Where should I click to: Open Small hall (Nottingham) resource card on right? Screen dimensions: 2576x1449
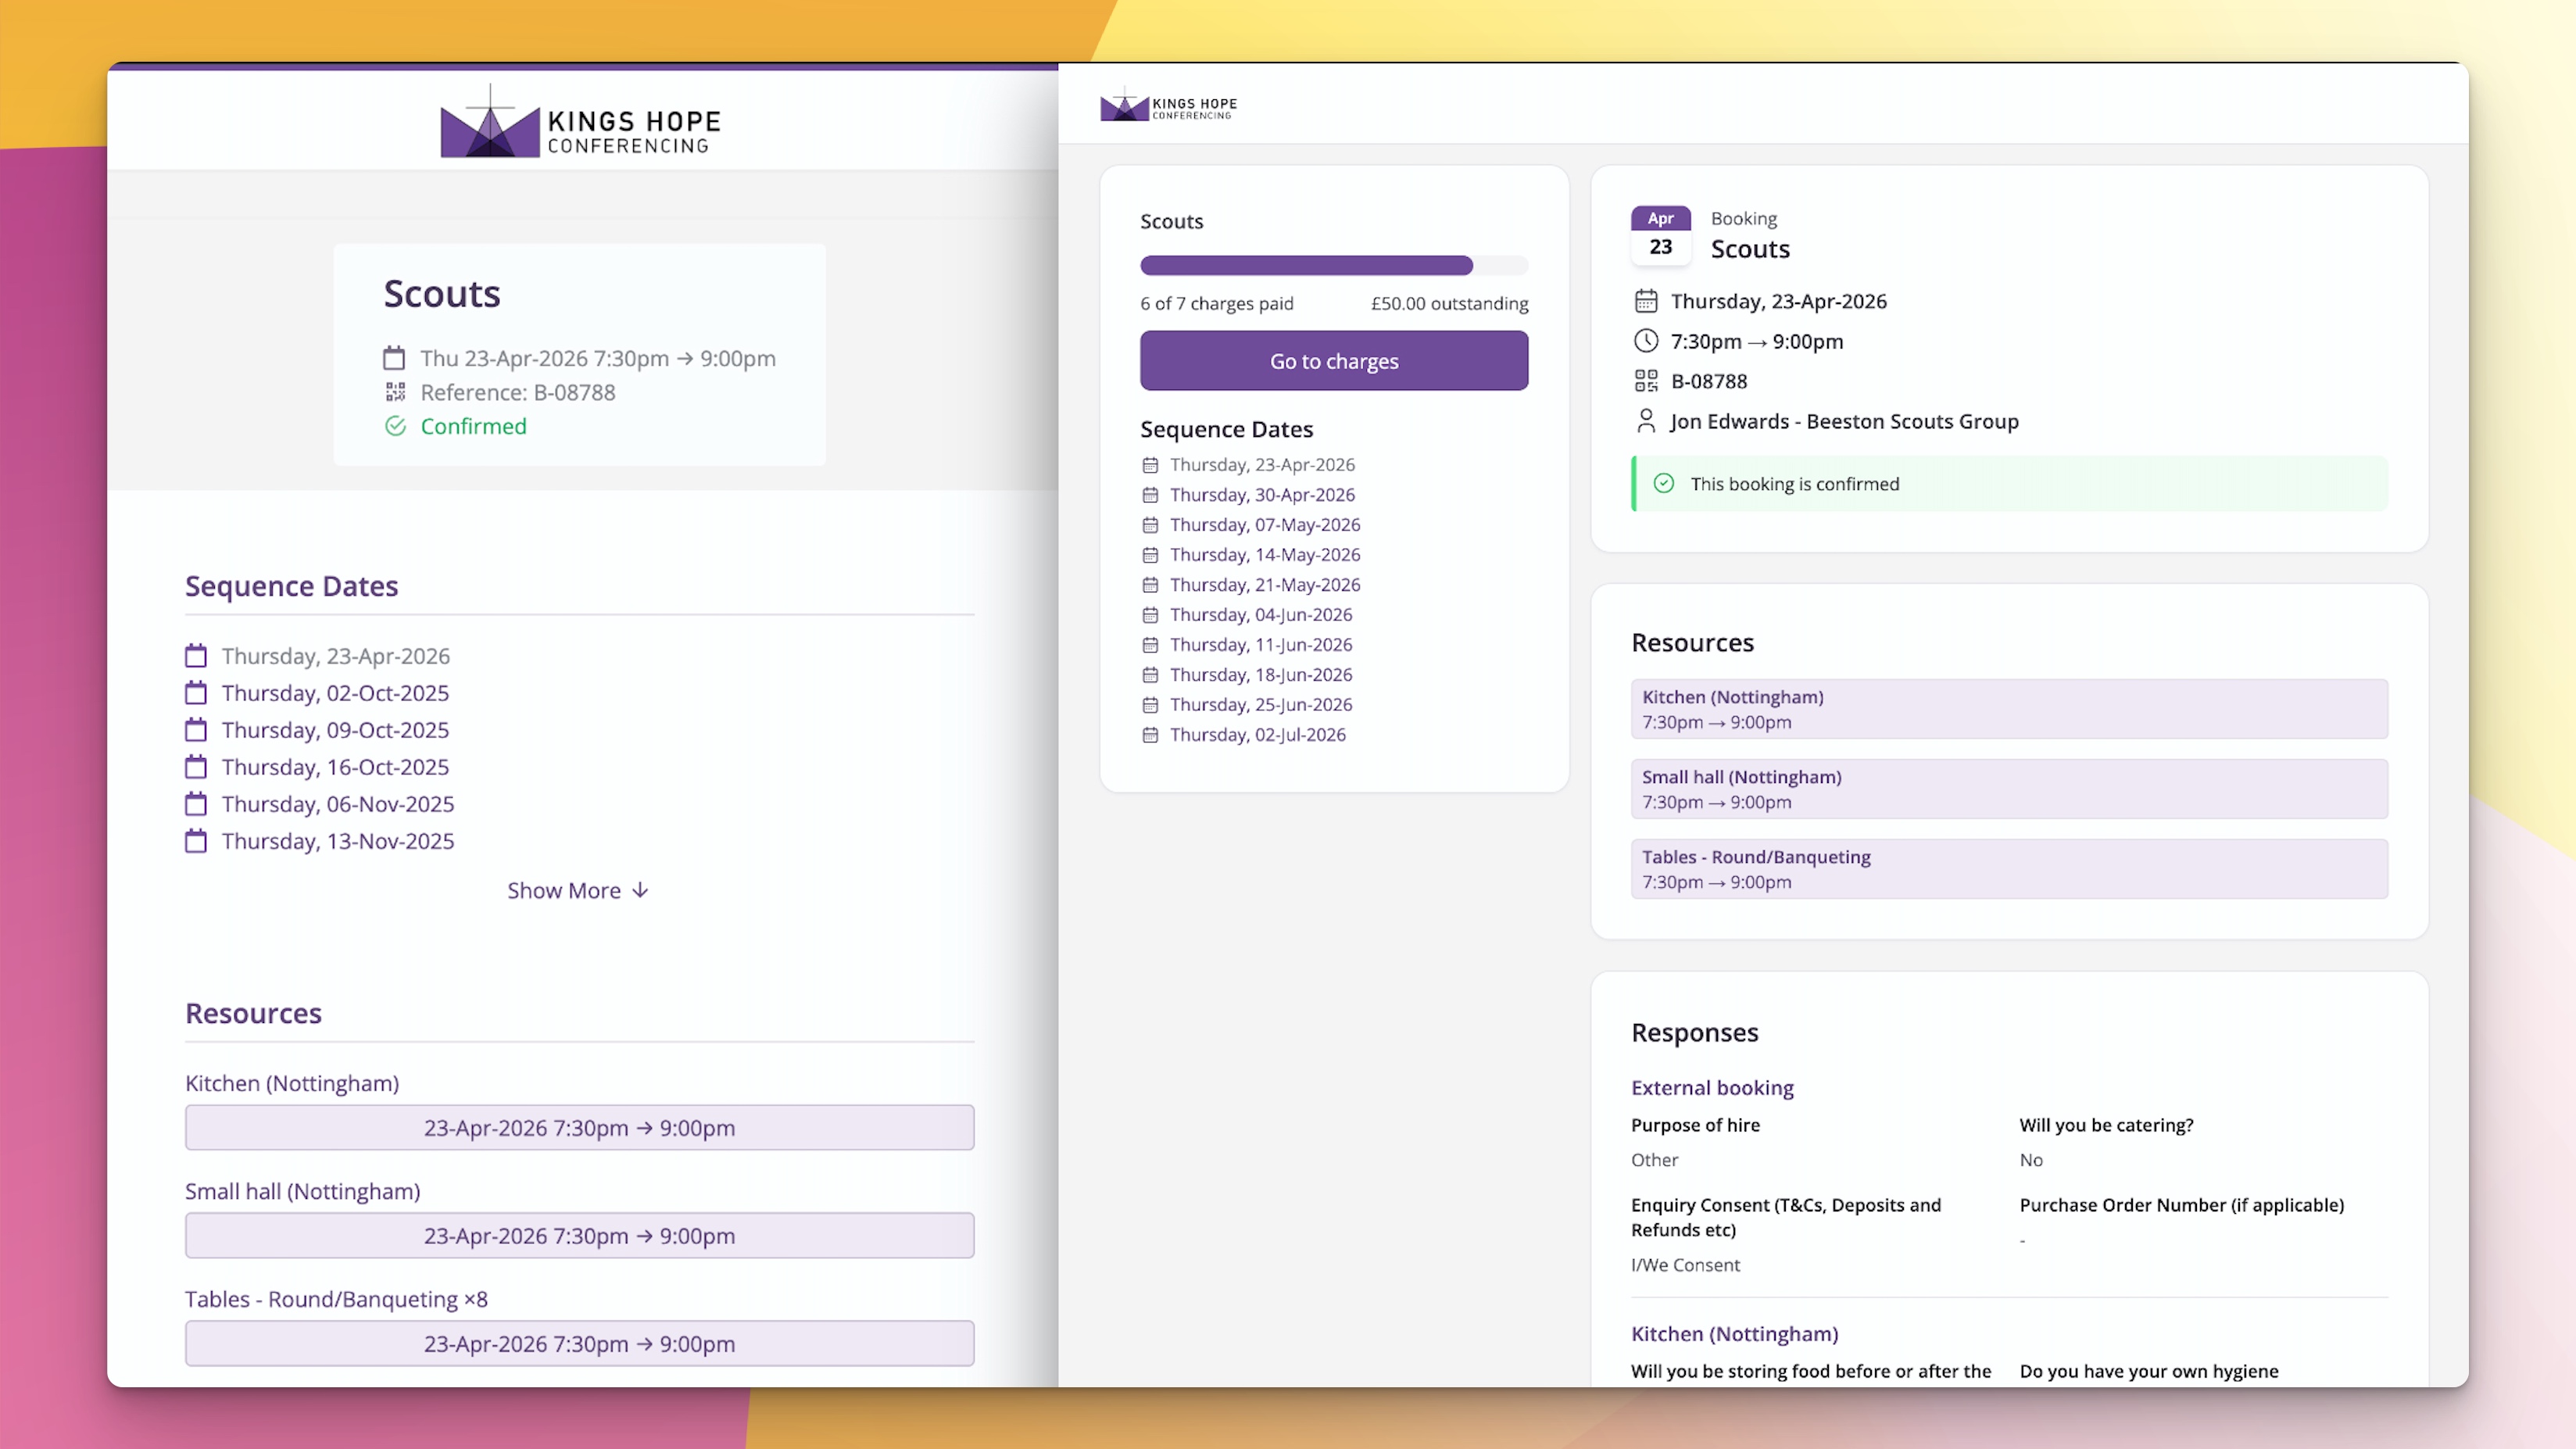[2009, 789]
